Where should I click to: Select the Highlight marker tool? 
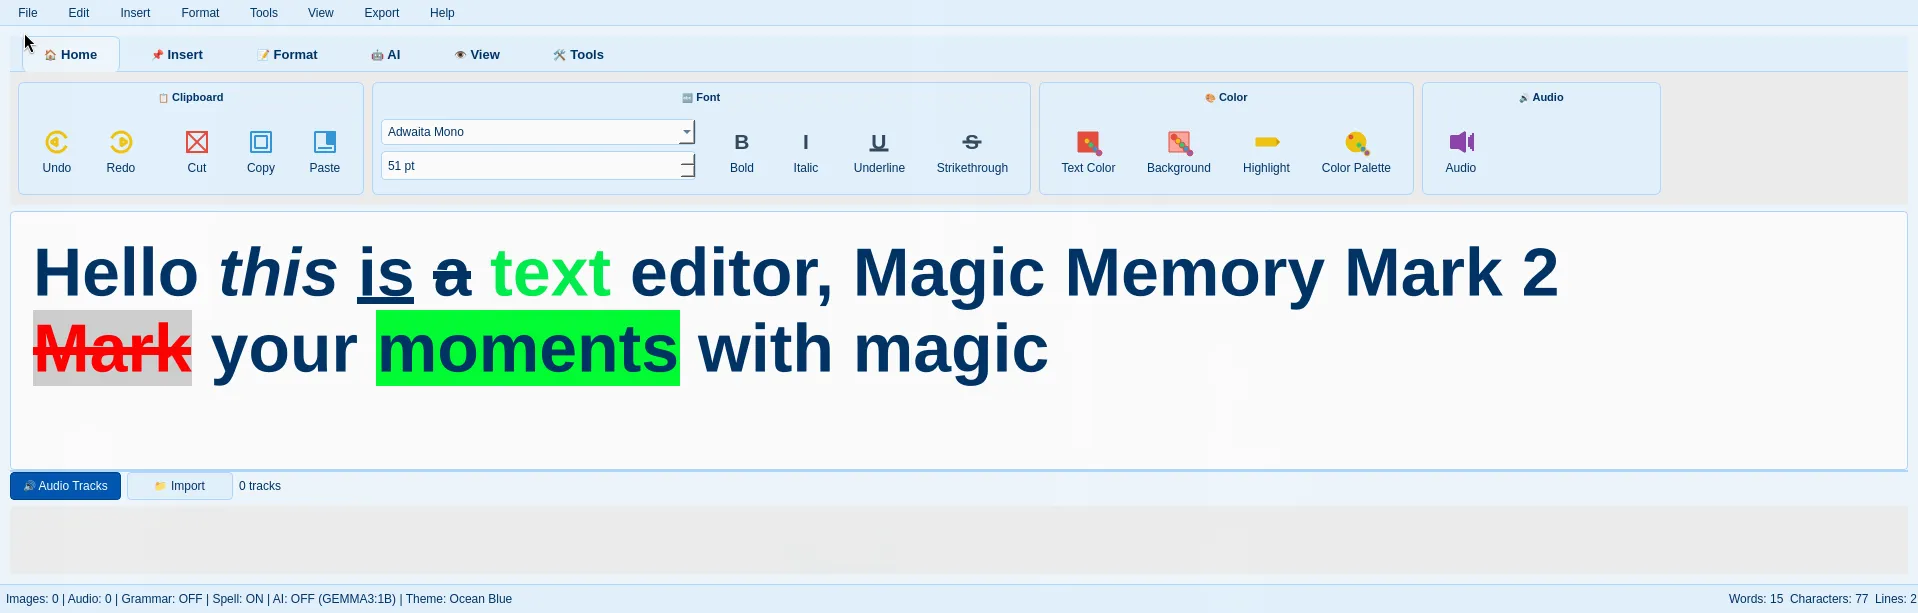pyautogui.click(x=1266, y=143)
